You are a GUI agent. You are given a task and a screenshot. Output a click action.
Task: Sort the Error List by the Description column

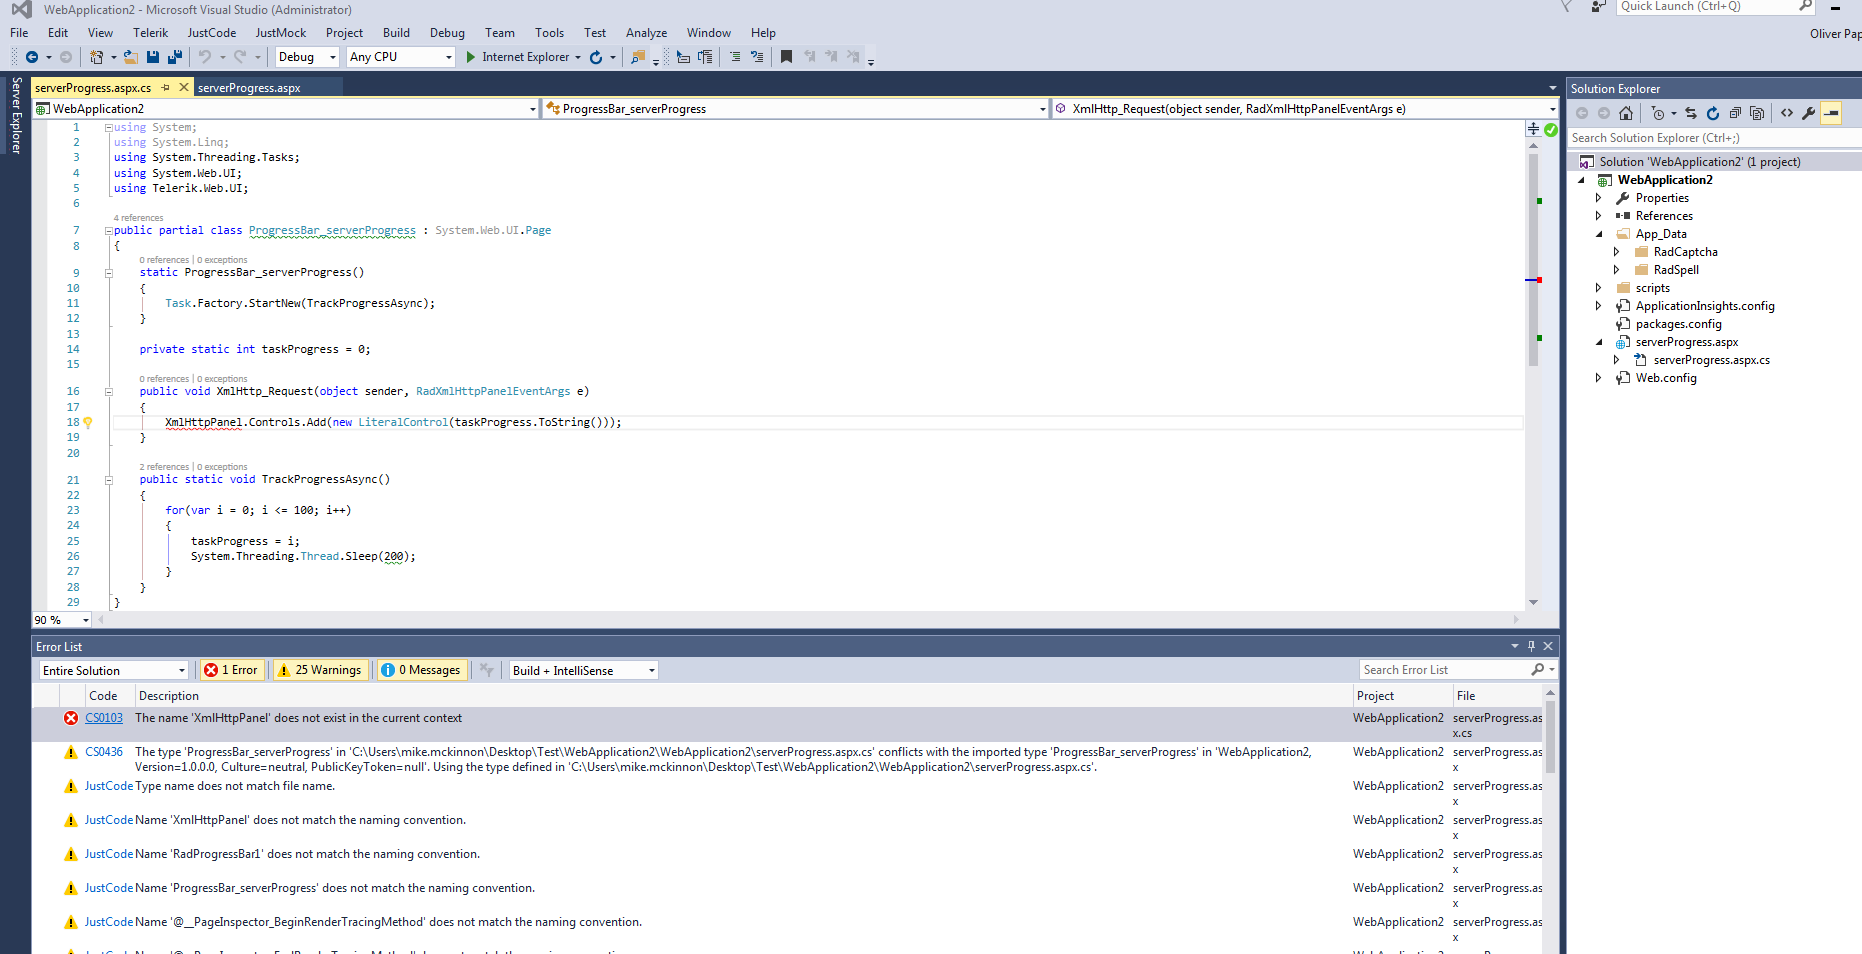[168, 696]
